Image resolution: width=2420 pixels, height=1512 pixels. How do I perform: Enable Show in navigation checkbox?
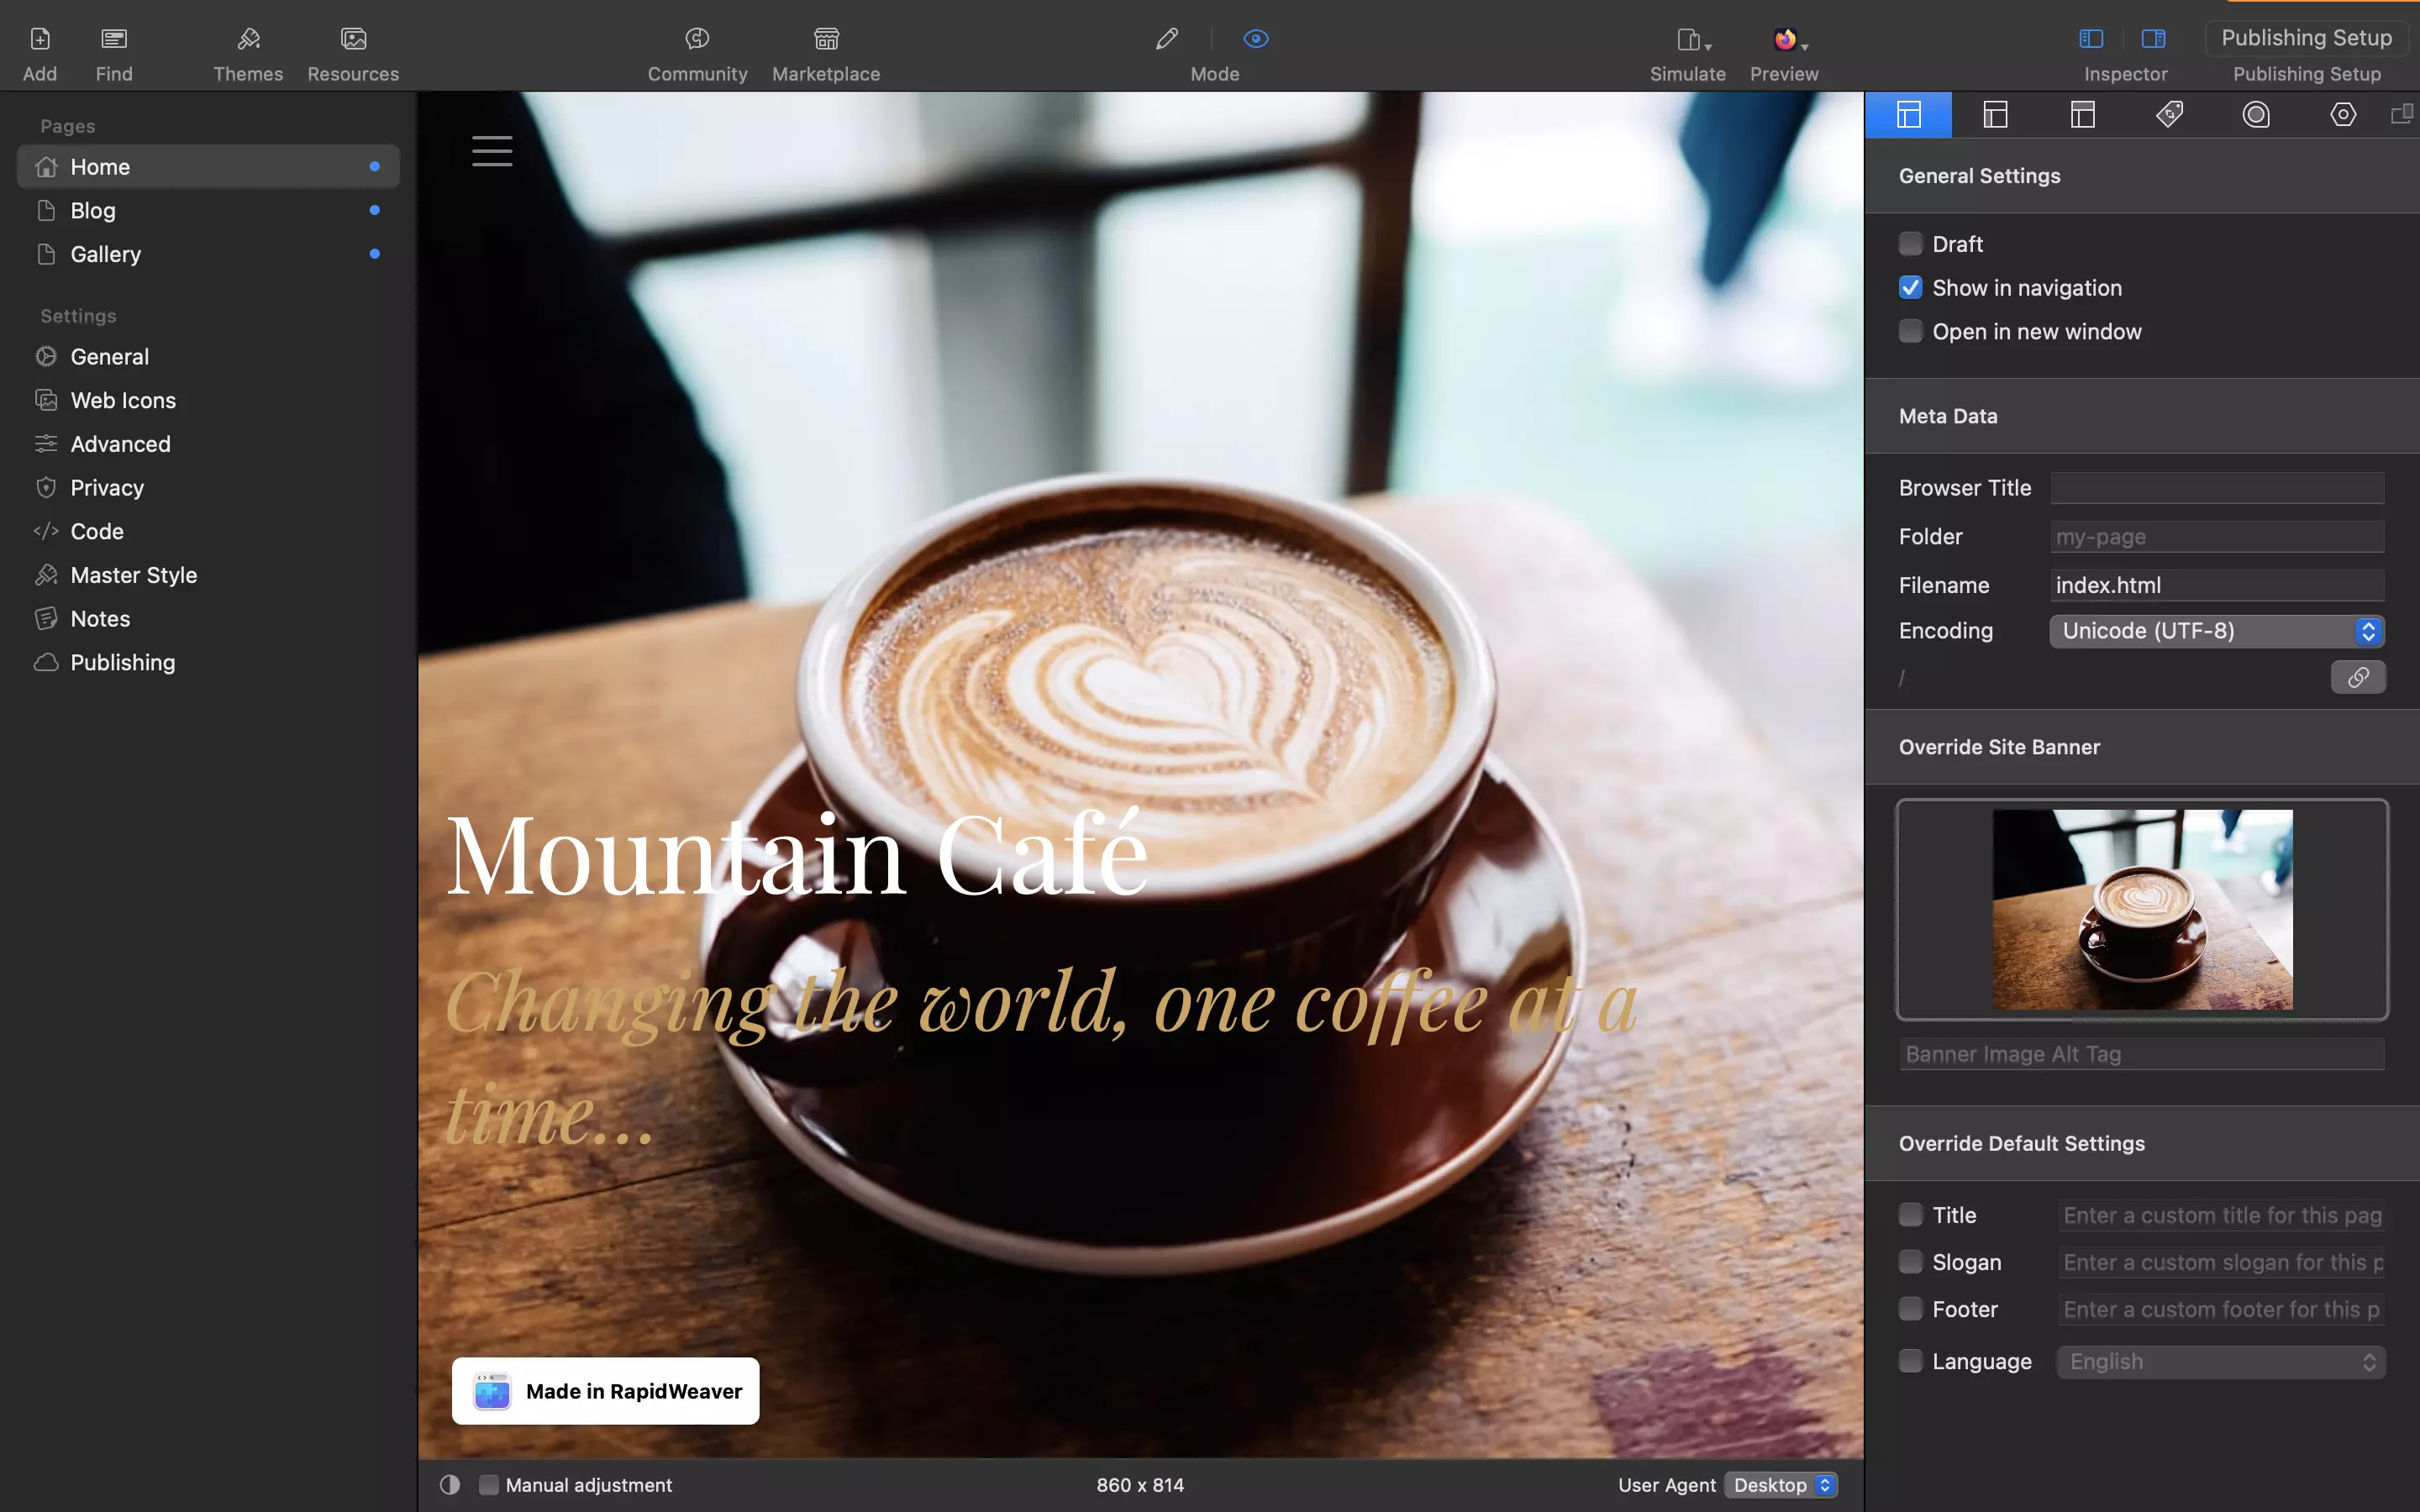[x=1912, y=287]
